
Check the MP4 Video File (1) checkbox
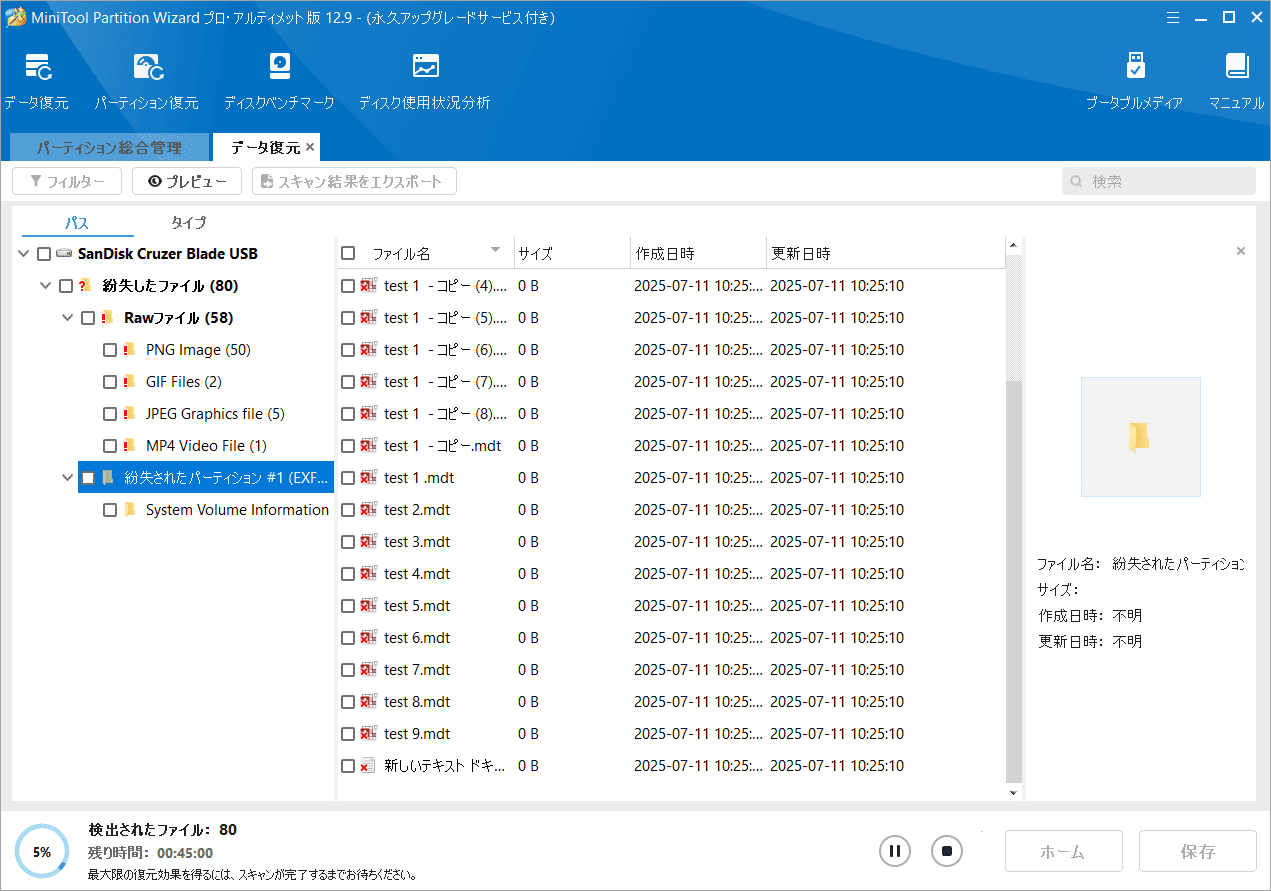pos(110,446)
